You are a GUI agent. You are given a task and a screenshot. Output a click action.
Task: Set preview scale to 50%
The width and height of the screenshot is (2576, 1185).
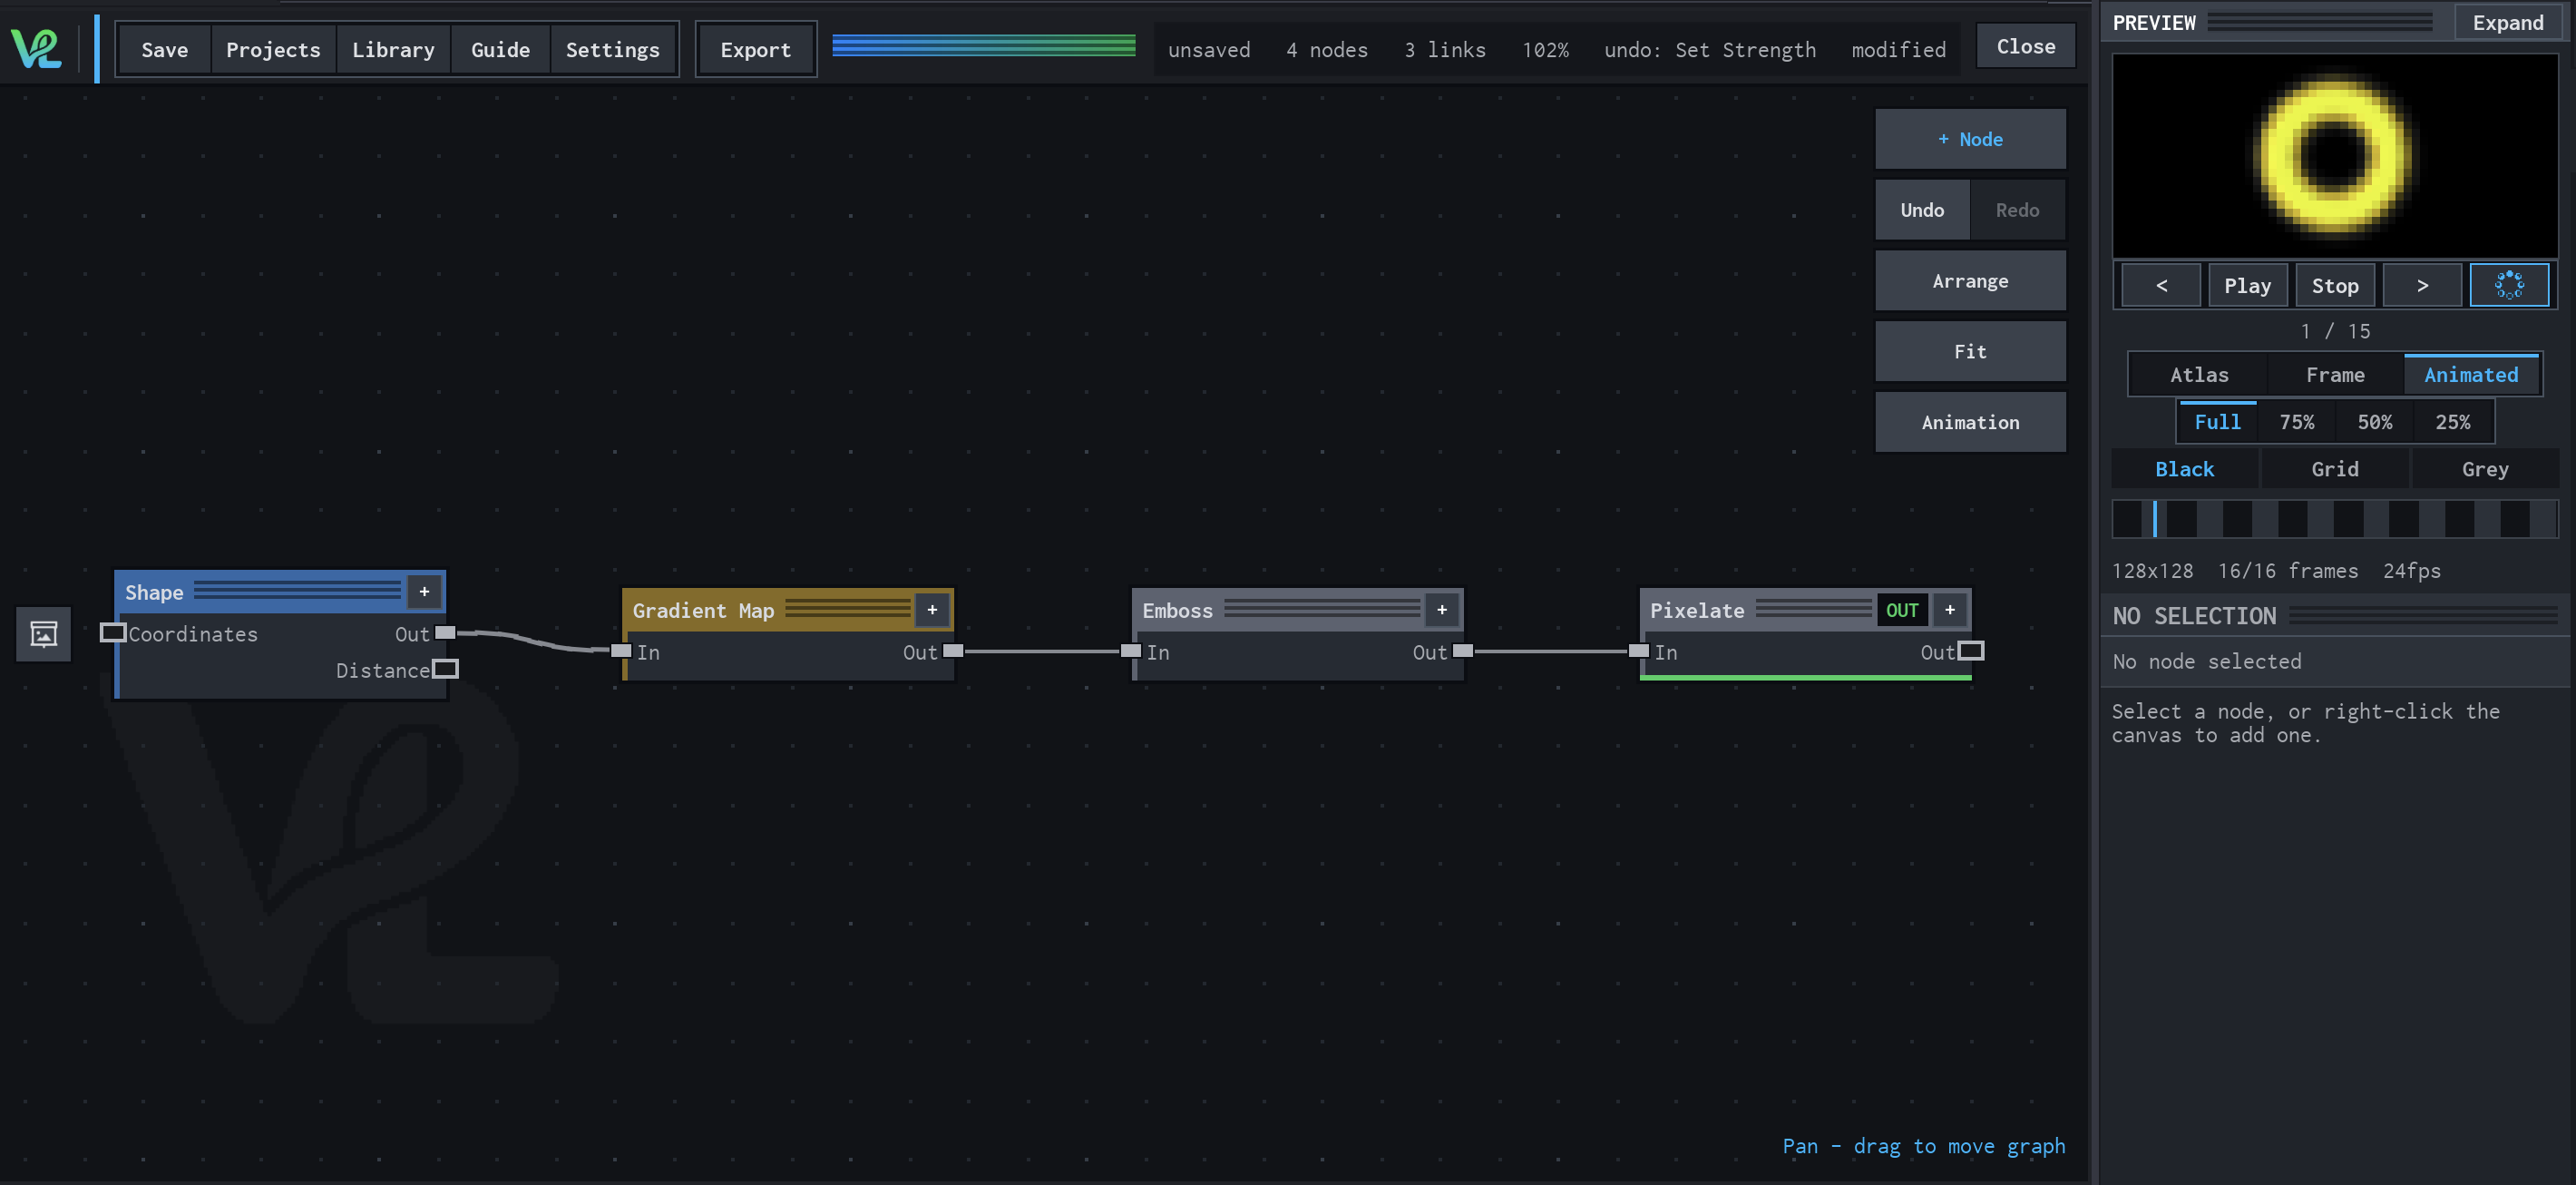(2374, 422)
